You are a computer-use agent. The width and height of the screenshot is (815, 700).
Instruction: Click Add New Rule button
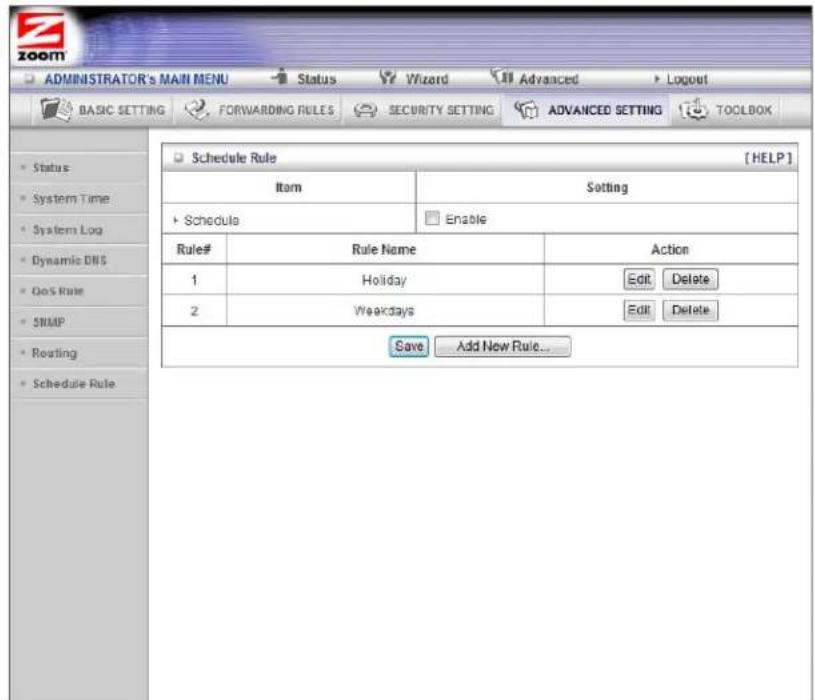[x=503, y=346]
